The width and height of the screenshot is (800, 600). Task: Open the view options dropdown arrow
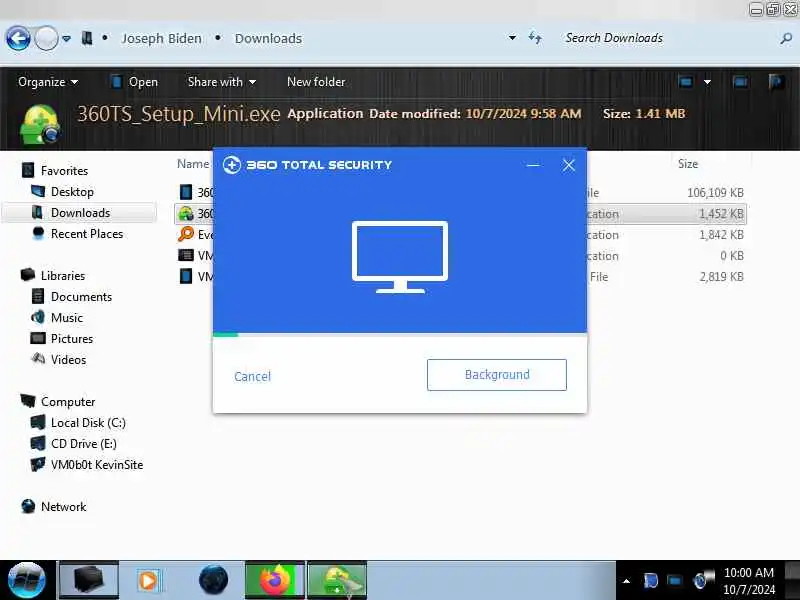(x=707, y=82)
